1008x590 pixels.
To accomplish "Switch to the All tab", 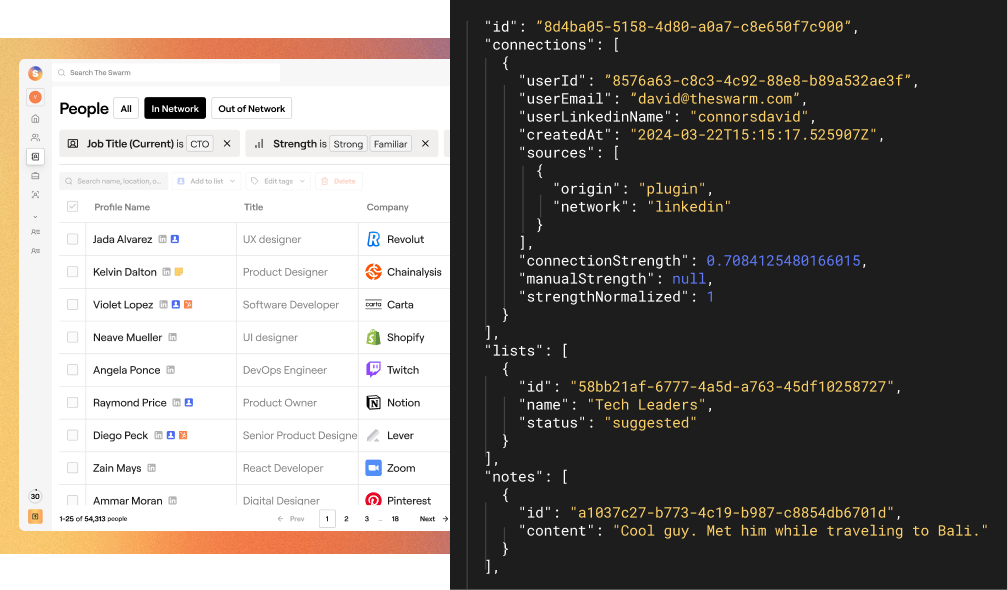I will tap(126, 109).
